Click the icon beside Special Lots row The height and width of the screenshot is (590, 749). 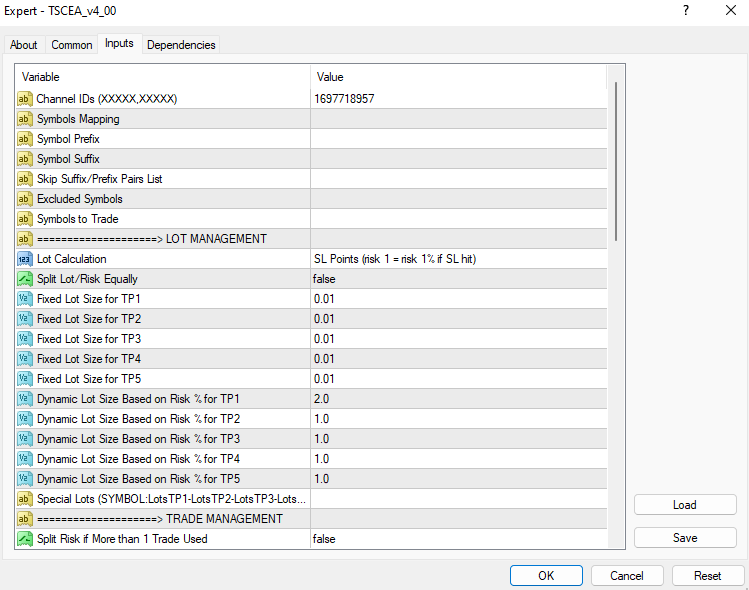(25, 499)
